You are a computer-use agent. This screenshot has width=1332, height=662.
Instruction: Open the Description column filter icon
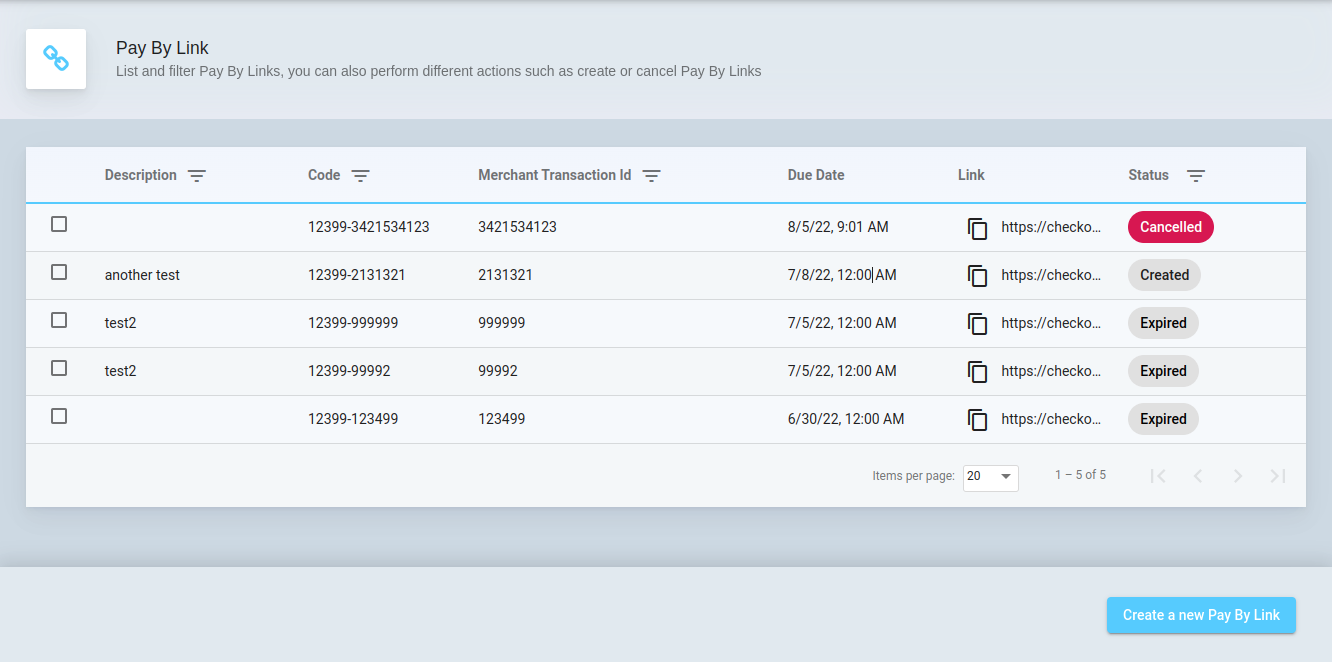197,176
